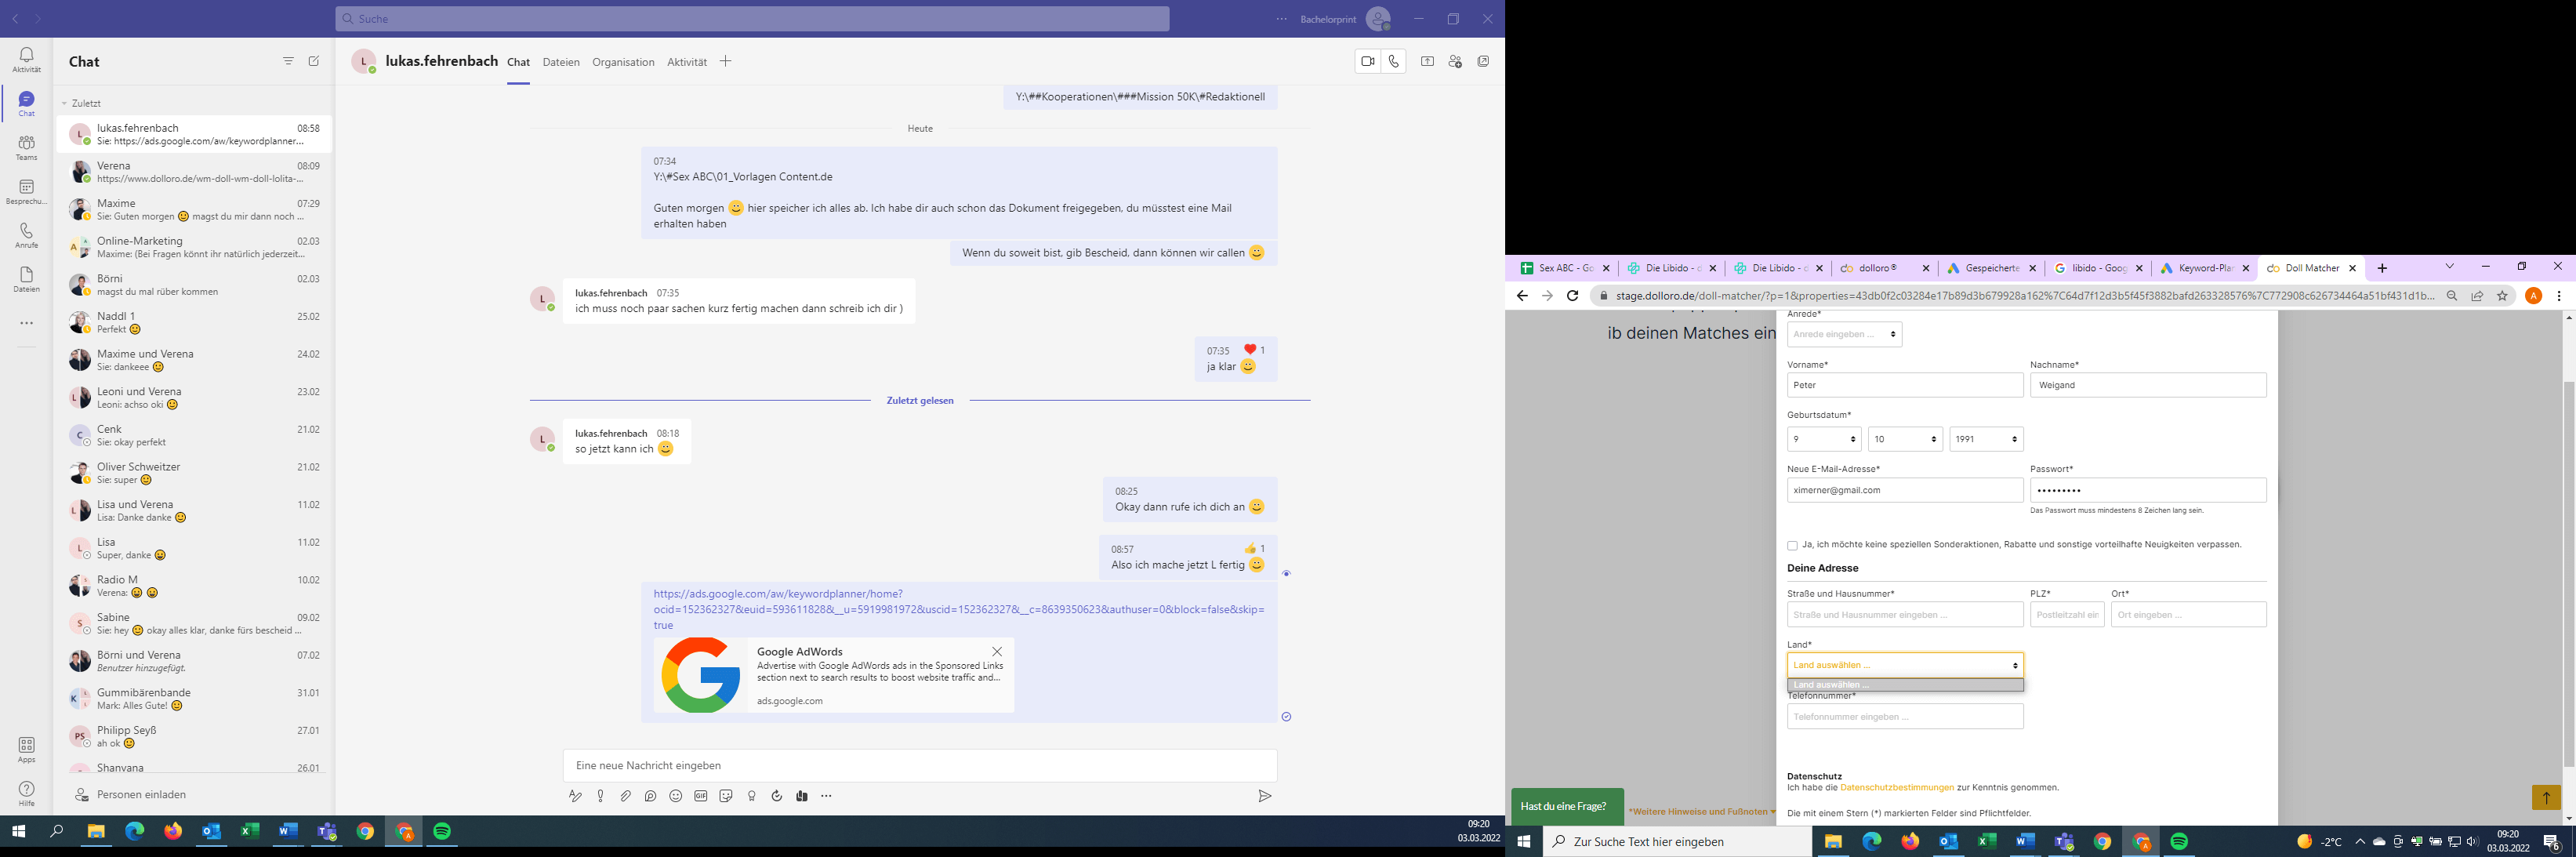Open the birth month dropdown showing 10

click(x=1905, y=439)
